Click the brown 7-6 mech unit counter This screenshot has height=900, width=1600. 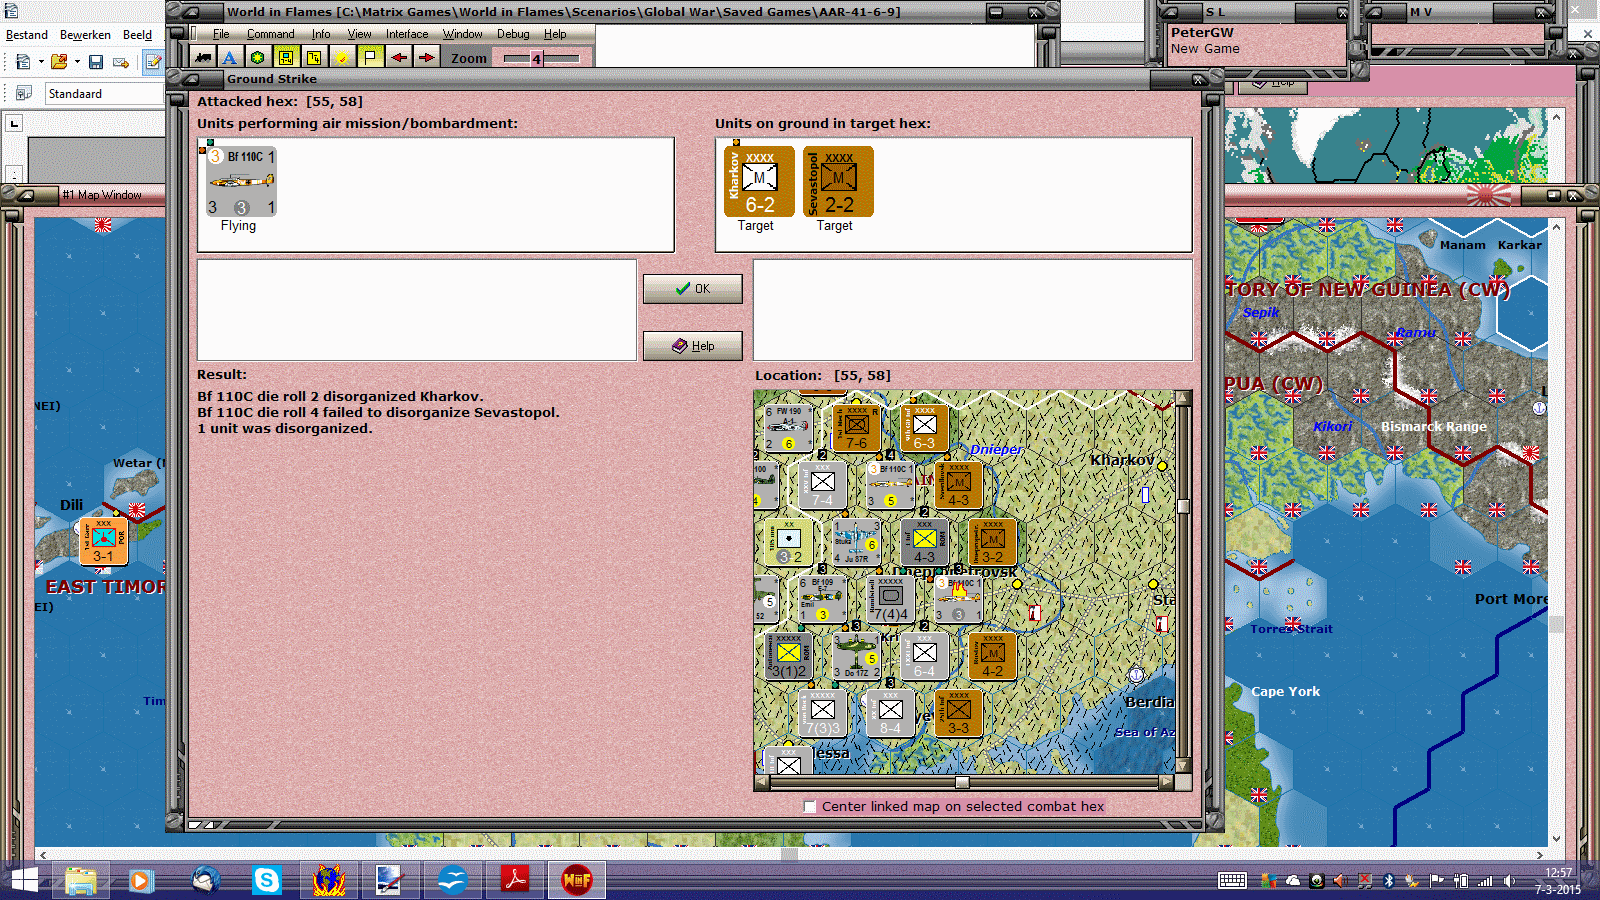click(x=857, y=428)
